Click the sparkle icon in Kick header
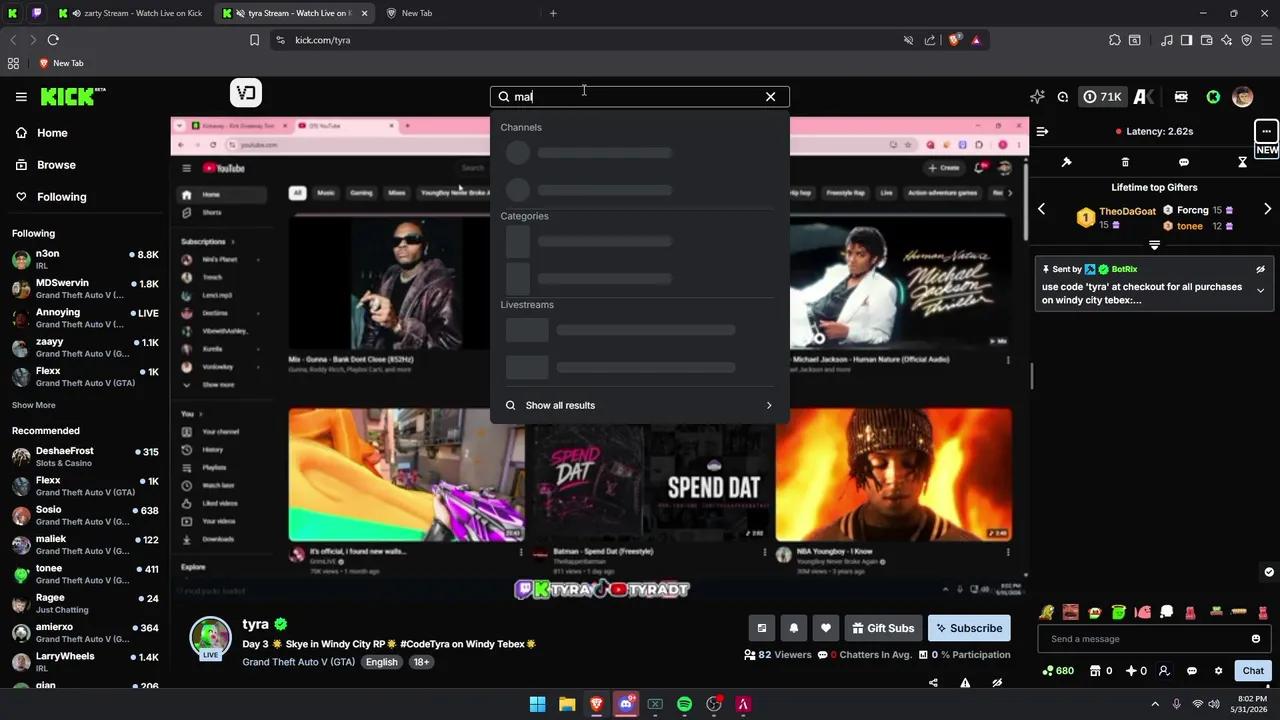 pos(1037,97)
